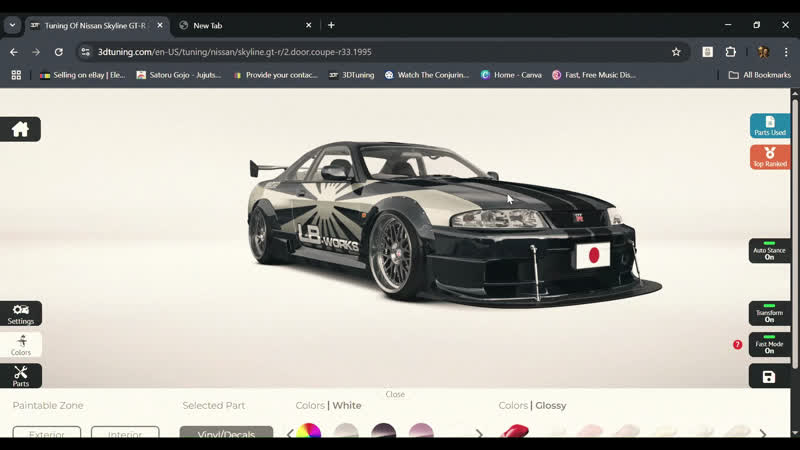The width and height of the screenshot is (800, 450).
Task: Toggle Transform mode off
Action: coord(769,313)
